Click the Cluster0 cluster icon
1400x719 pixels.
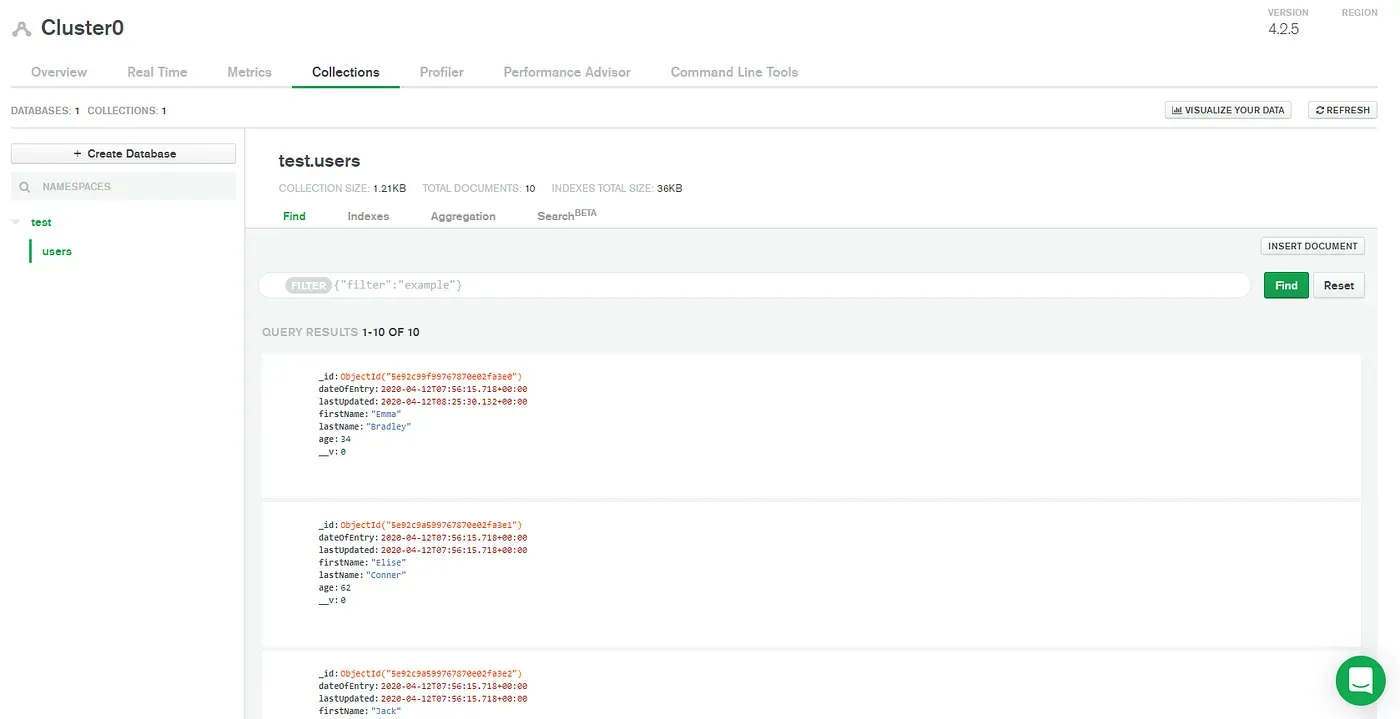21,29
